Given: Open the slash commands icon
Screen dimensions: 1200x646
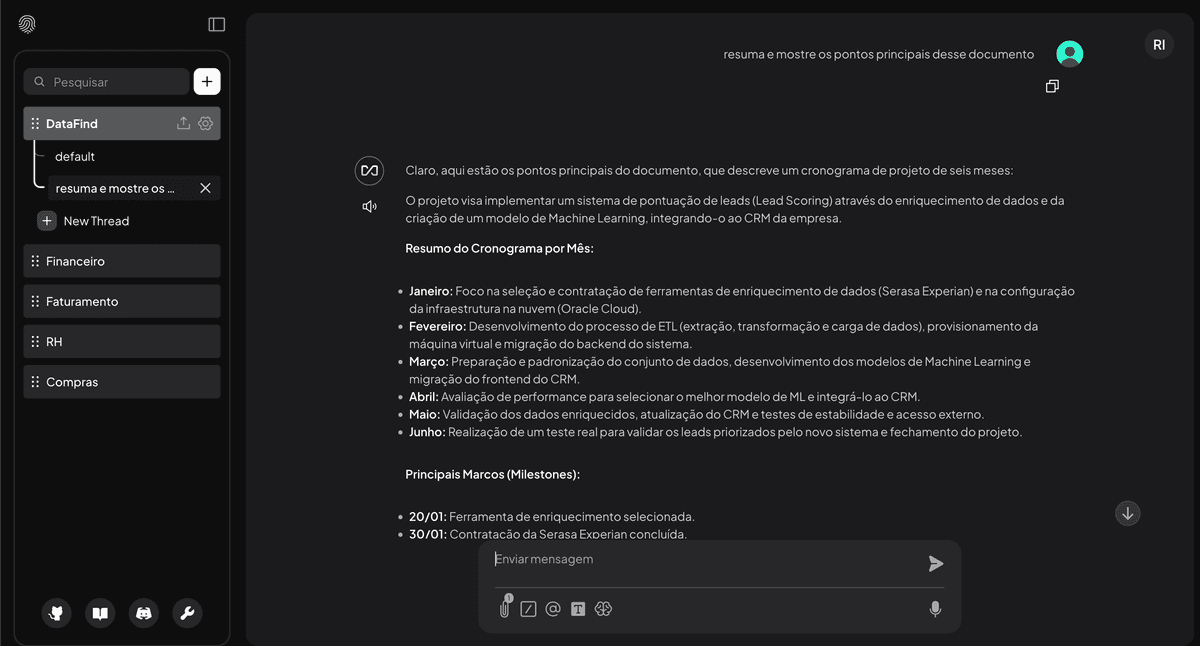Looking at the screenshot, I should tap(528, 608).
